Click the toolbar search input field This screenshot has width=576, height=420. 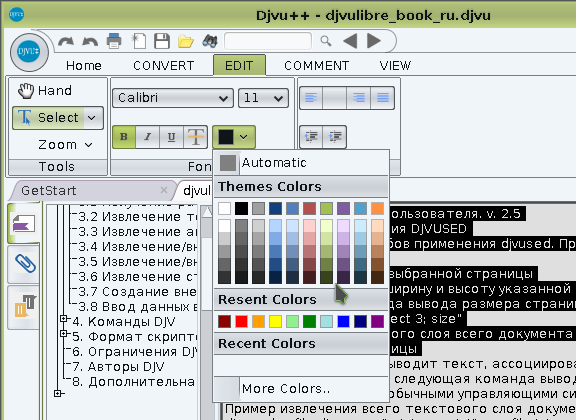pos(268,41)
